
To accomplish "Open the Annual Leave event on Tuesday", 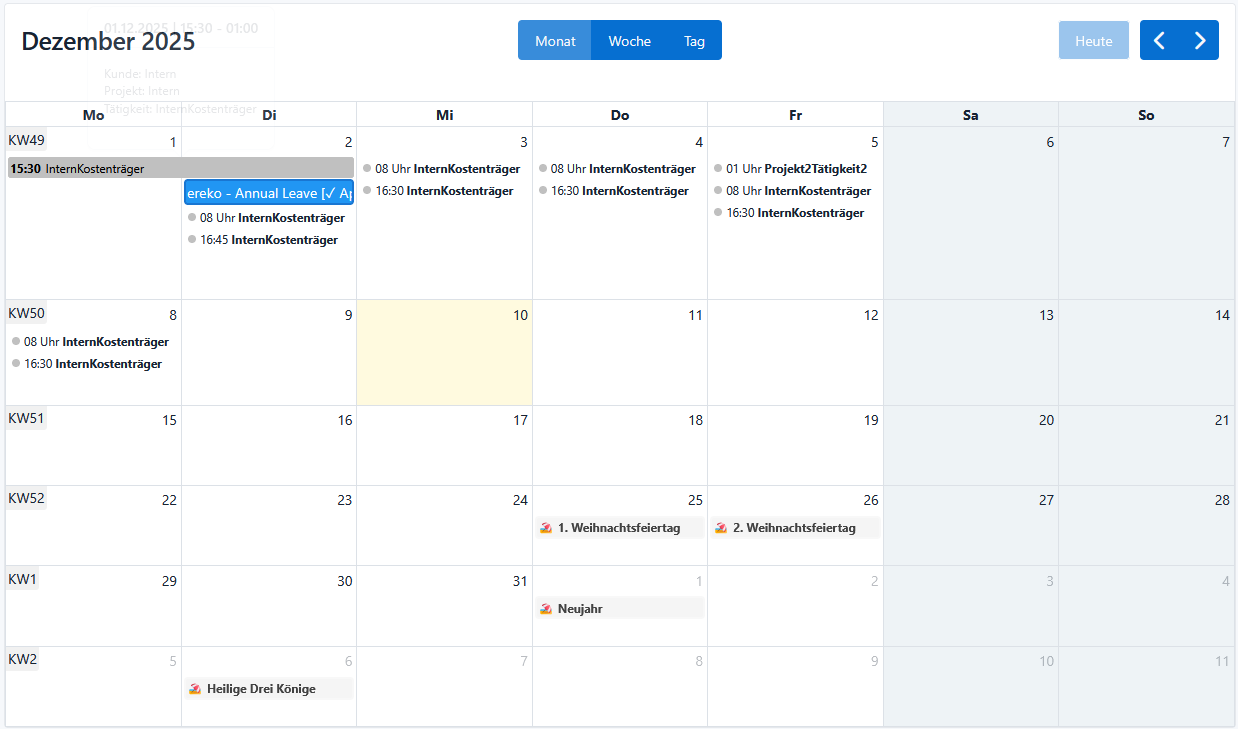I will [x=269, y=193].
